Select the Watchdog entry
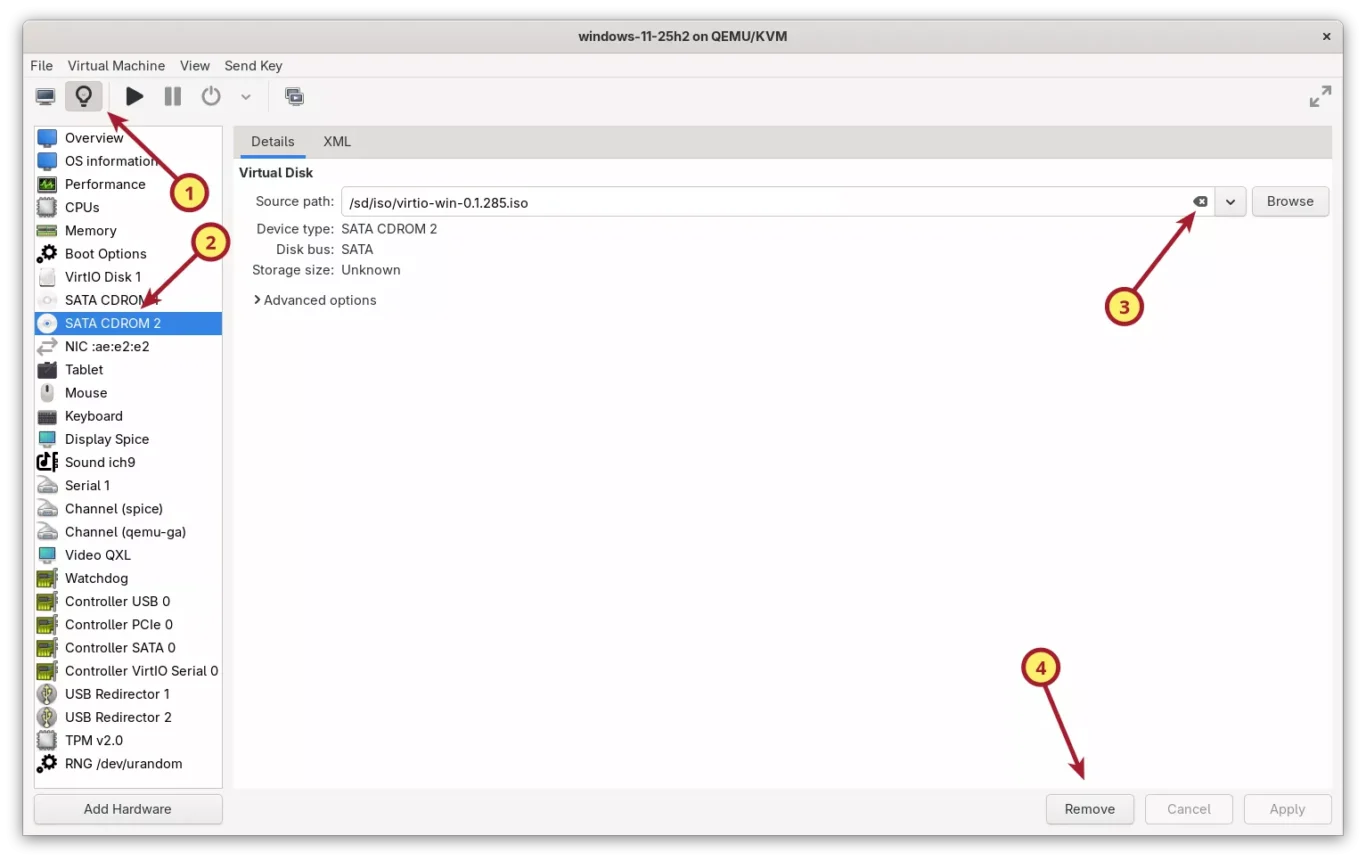Image resolution: width=1366 pixels, height=861 pixels. pos(128,578)
